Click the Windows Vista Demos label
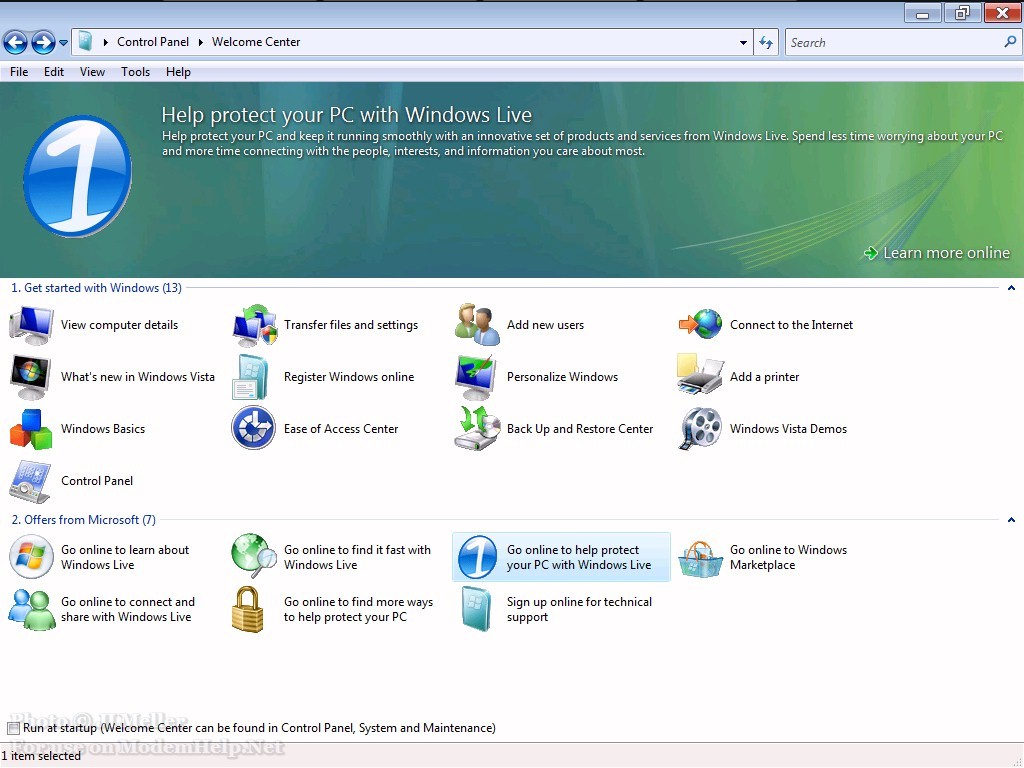The image size is (1024, 768). pyautogui.click(x=788, y=429)
